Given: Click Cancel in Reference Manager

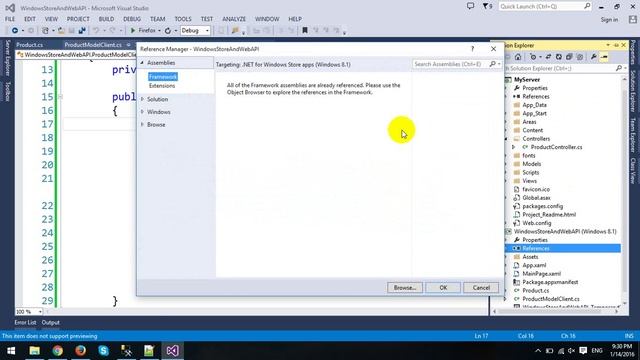Looking at the screenshot, I should click(481, 288).
